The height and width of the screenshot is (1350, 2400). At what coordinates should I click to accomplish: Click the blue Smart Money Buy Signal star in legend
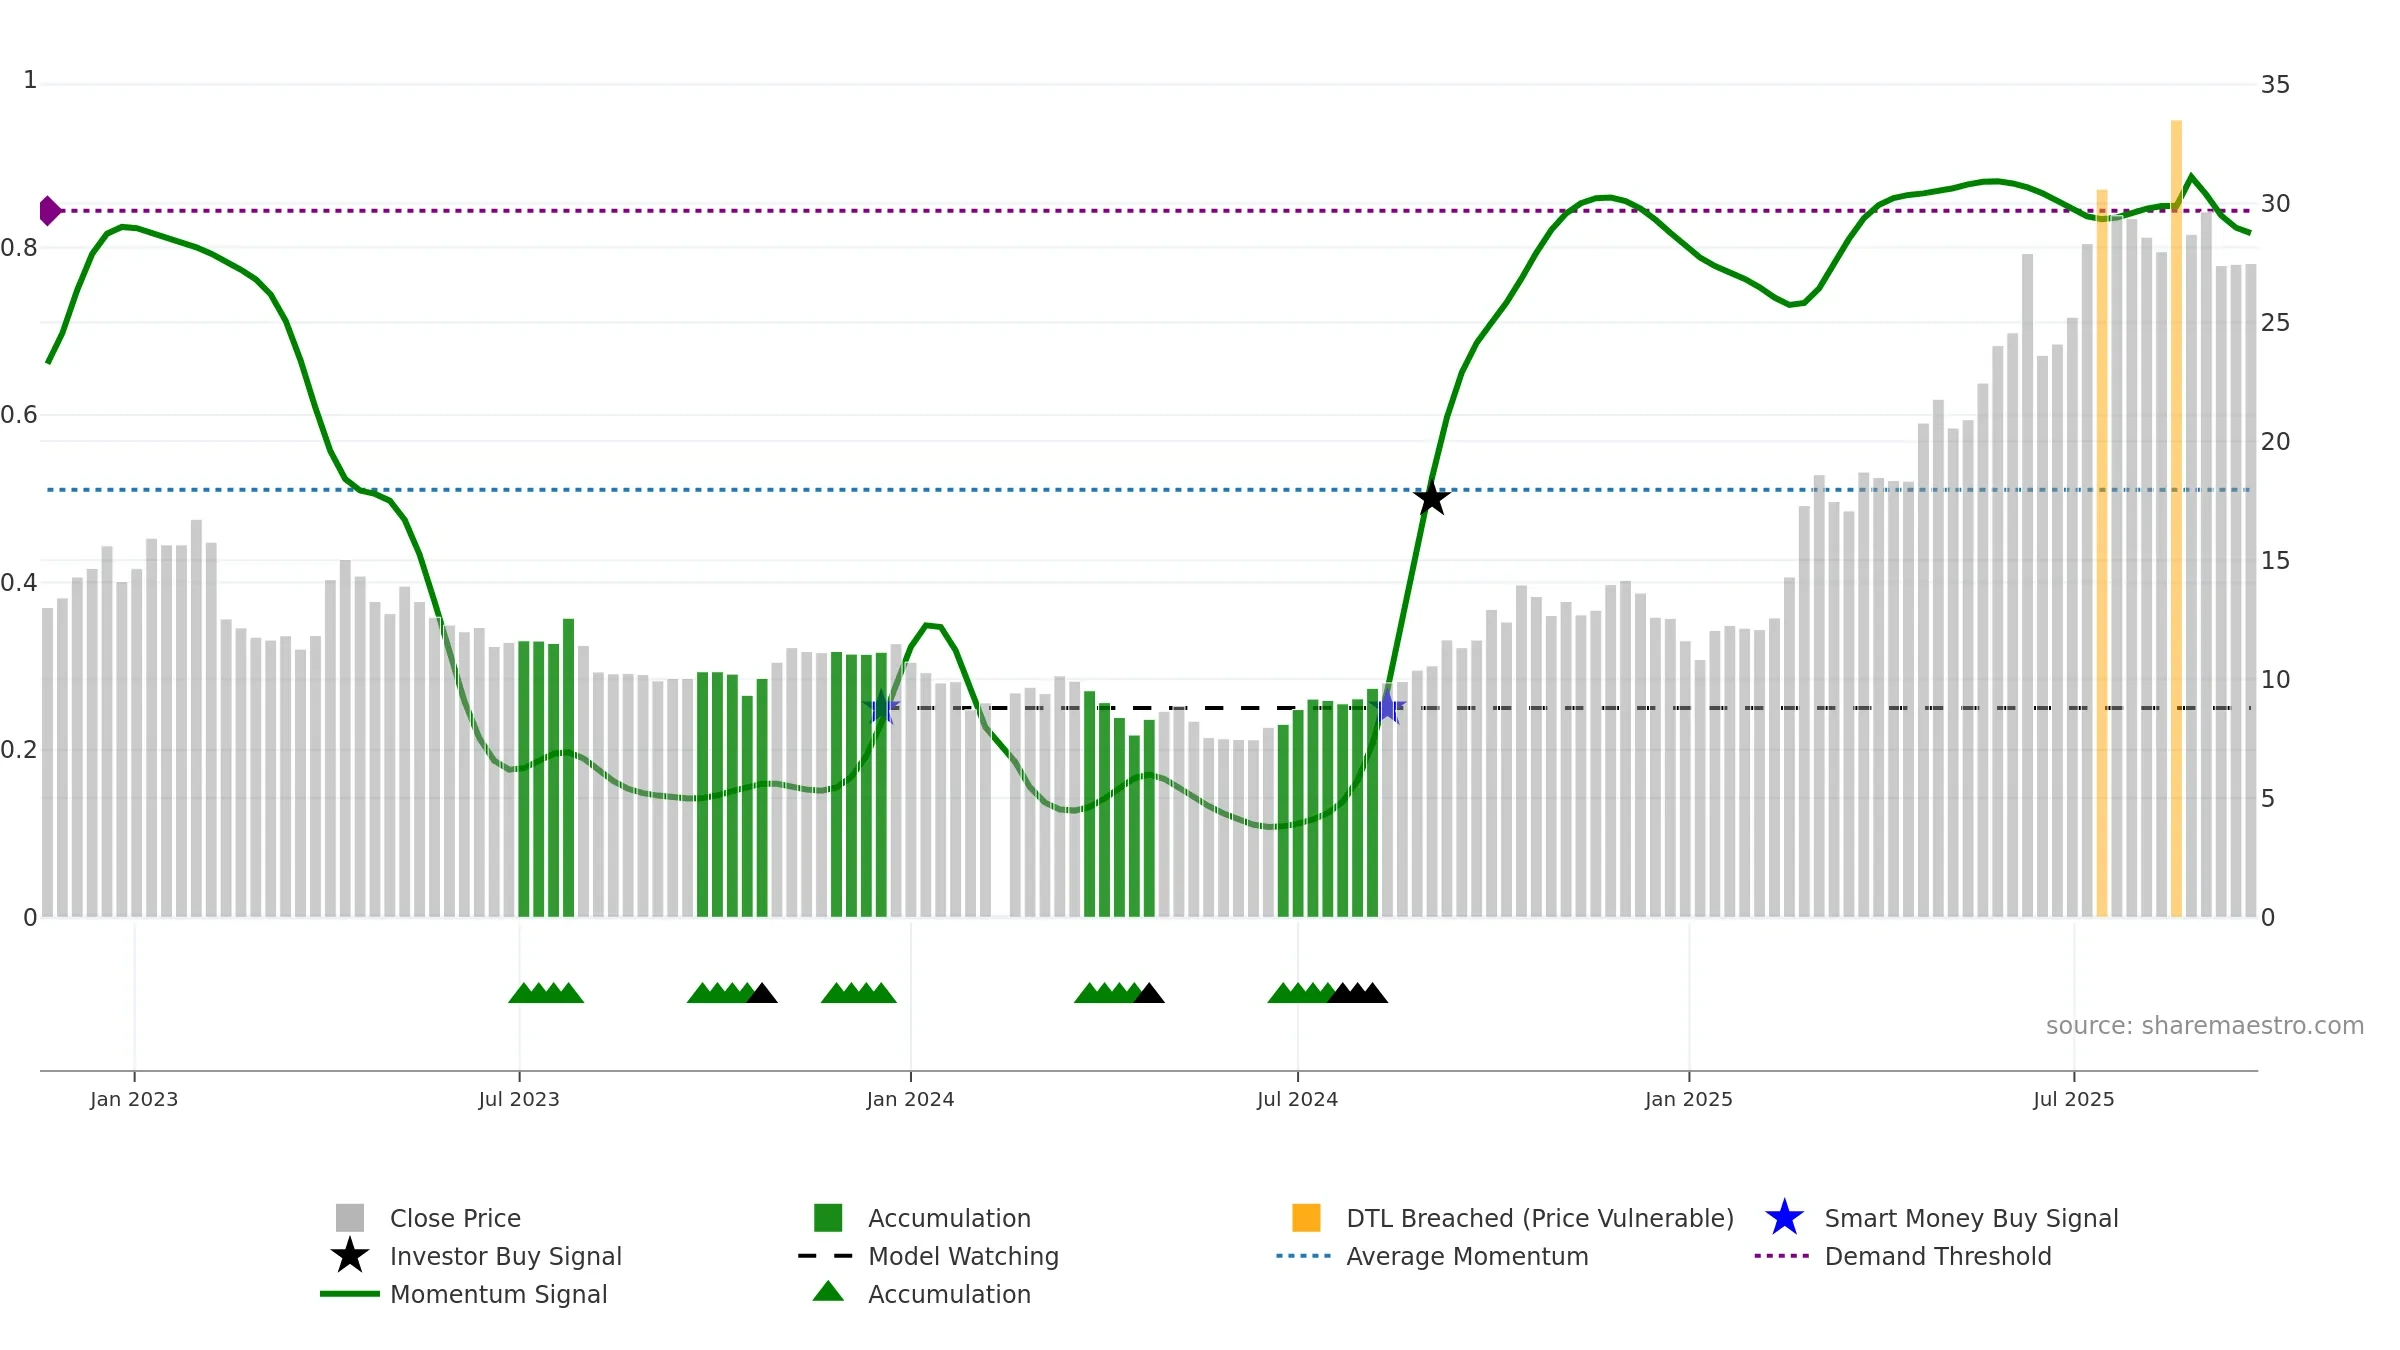(1784, 1218)
